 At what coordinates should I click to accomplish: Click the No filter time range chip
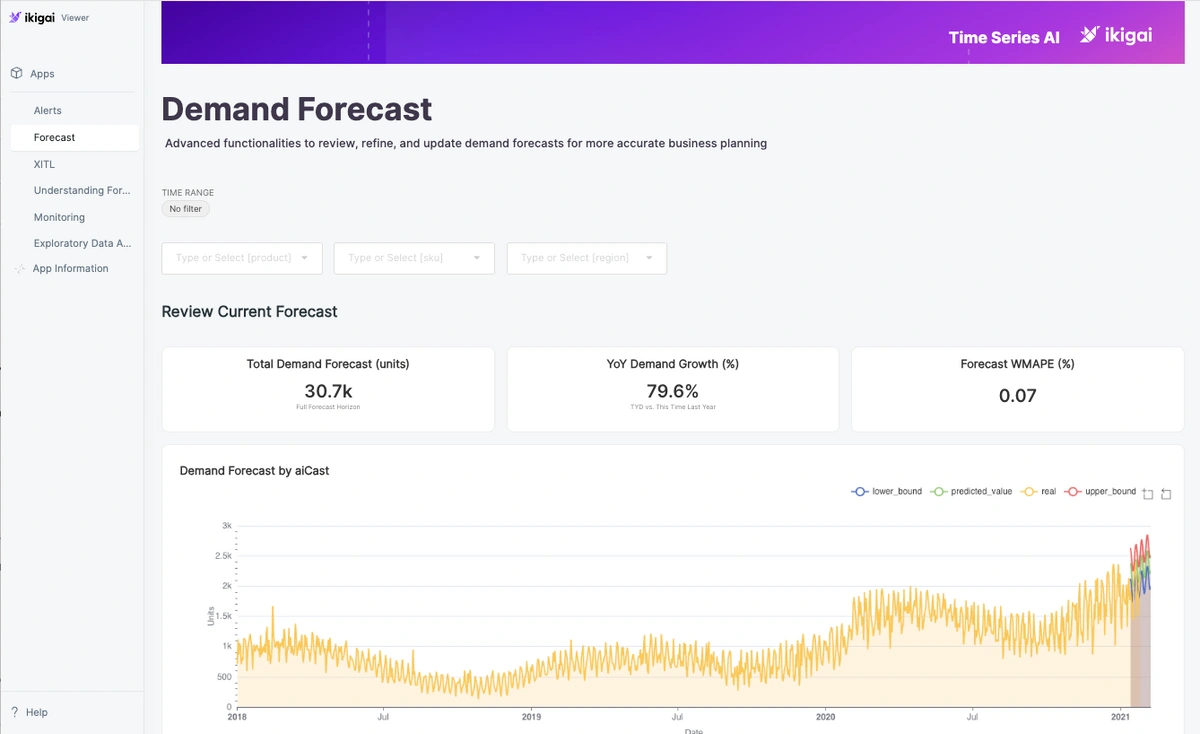186,209
